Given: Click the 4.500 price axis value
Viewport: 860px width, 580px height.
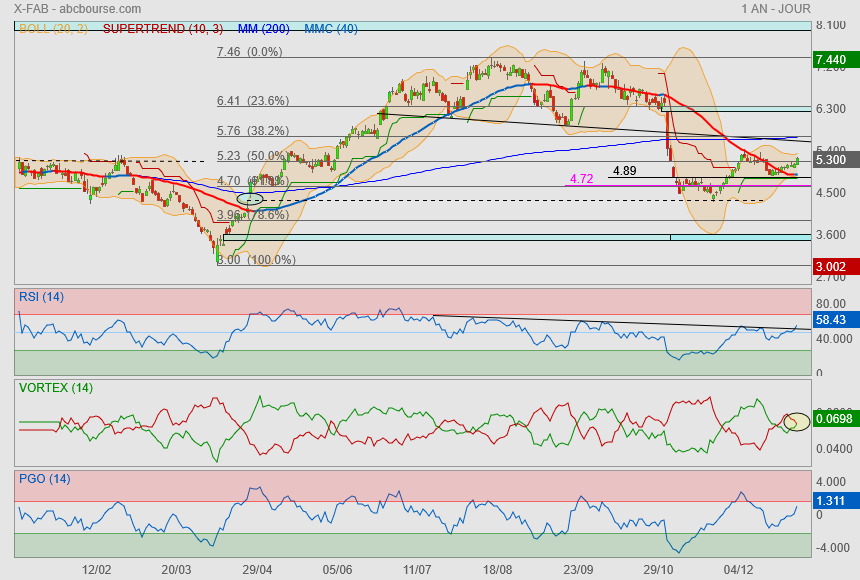Looking at the screenshot, I should (830, 193).
